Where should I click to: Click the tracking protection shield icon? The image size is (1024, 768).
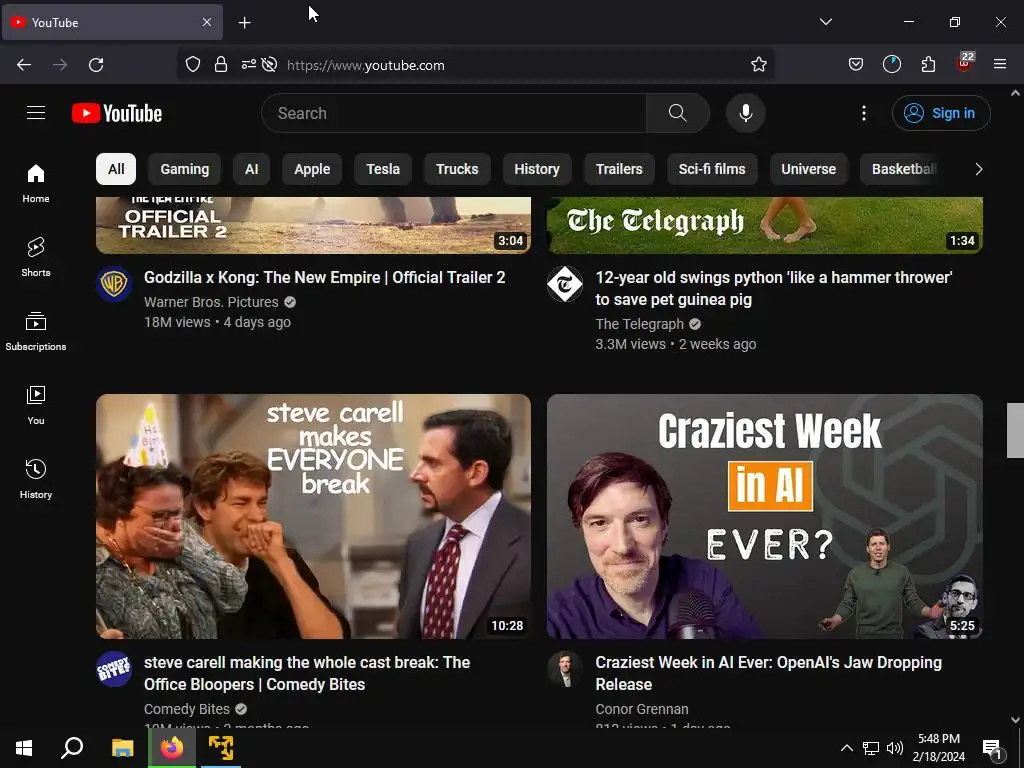(x=193, y=65)
